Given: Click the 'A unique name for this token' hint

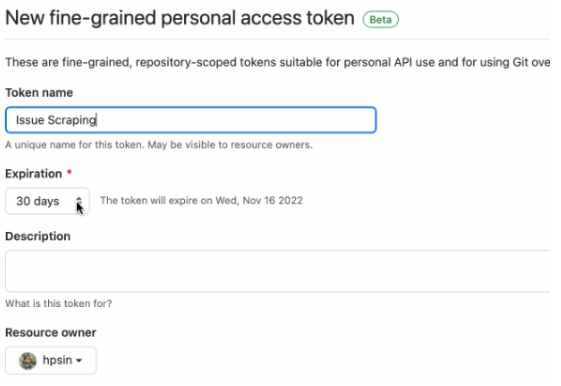Looking at the screenshot, I should click(159, 145).
